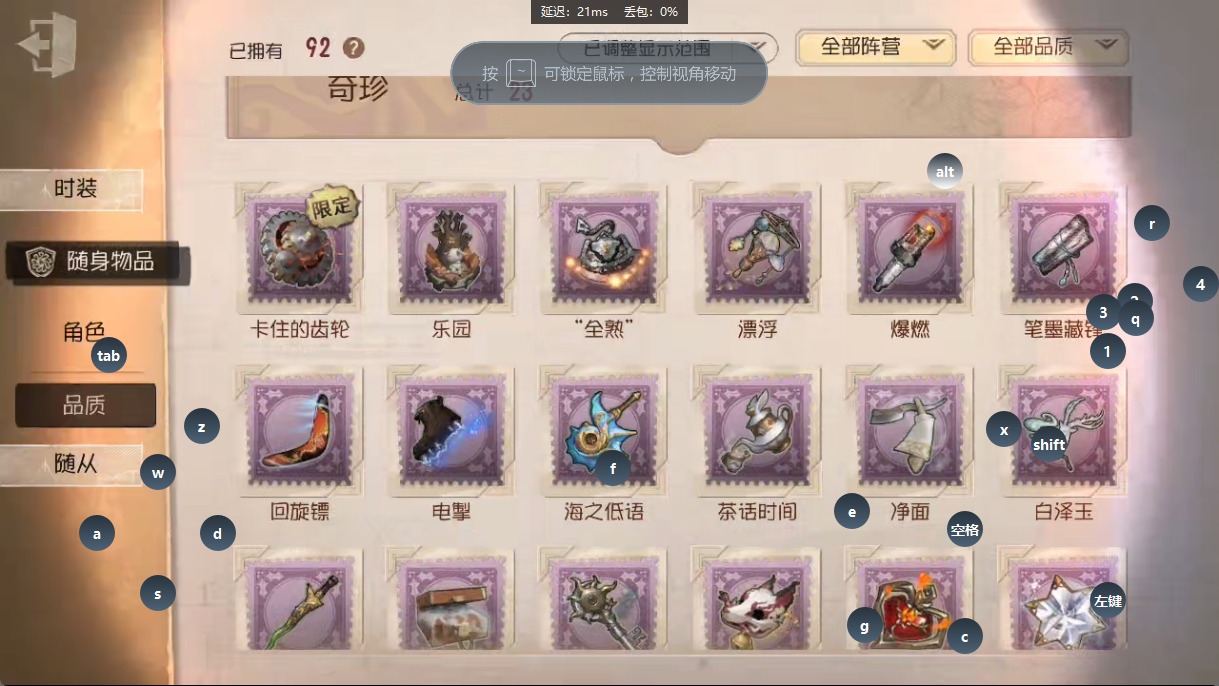The image size is (1219, 686).
Task: Click the exit door icon
Action: (47, 45)
